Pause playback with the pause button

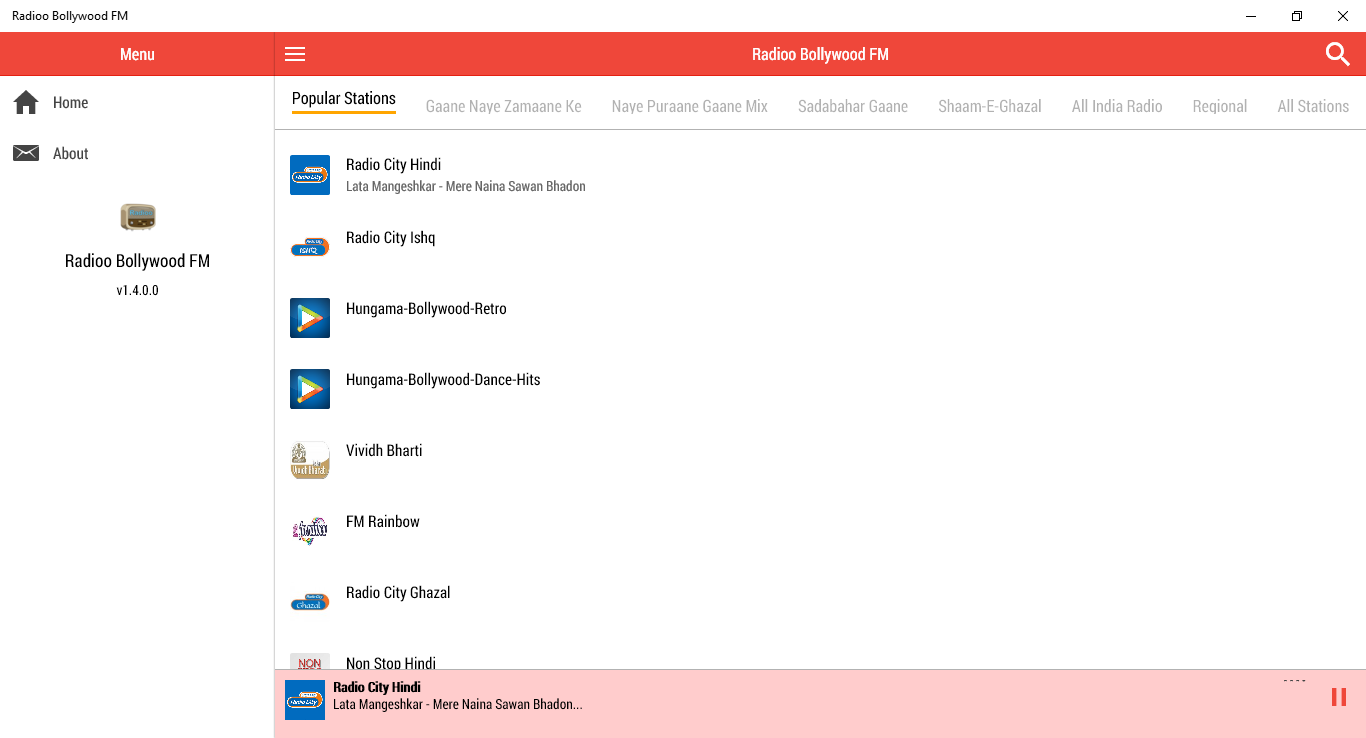coord(1339,697)
